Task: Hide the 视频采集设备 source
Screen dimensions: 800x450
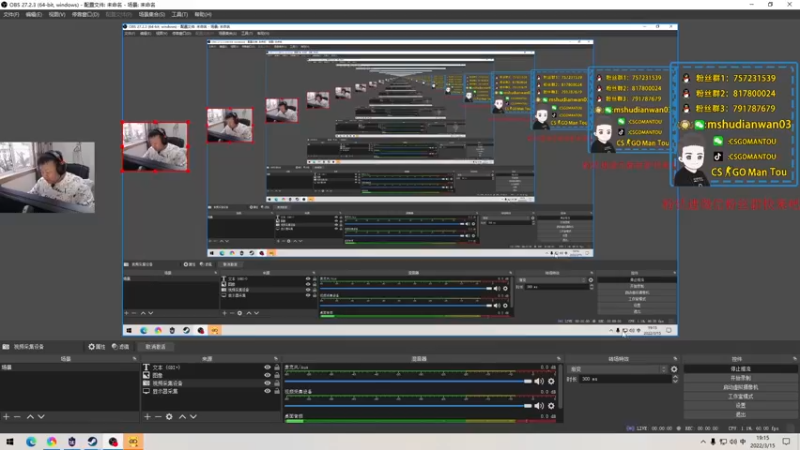Action: pyautogui.click(x=267, y=383)
